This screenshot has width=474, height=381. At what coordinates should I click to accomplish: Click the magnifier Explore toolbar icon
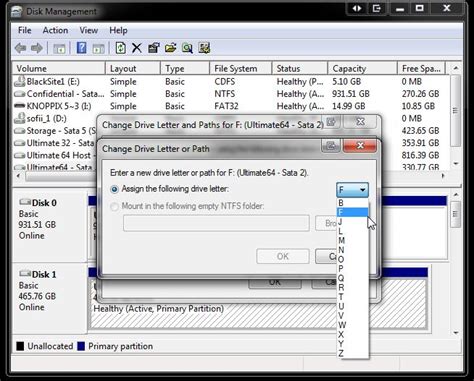pyautogui.click(x=187, y=48)
